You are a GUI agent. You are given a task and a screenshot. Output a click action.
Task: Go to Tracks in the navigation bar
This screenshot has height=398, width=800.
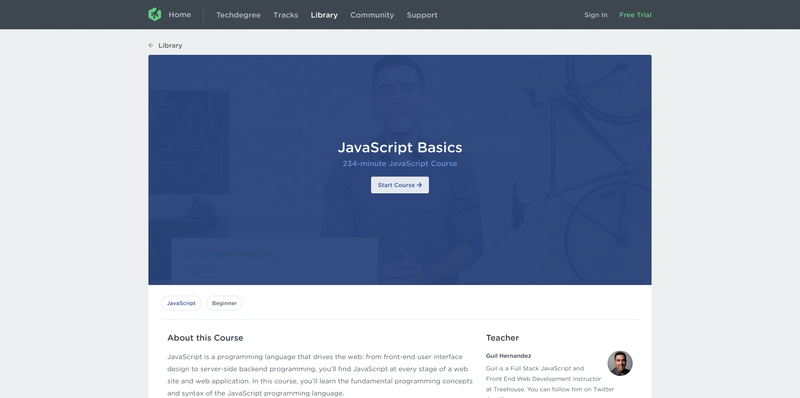coord(286,15)
